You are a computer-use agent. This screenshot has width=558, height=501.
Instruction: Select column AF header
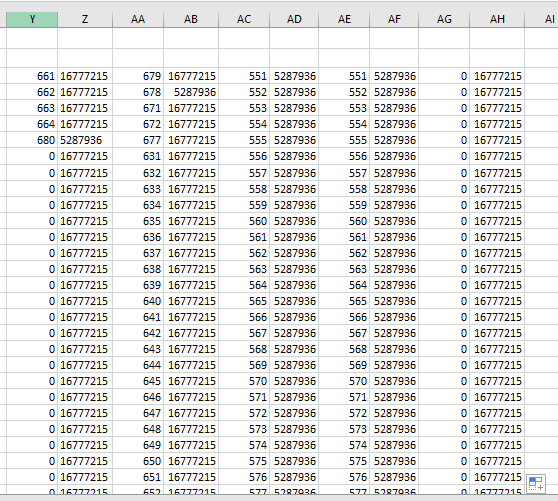pyautogui.click(x=394, y=19)
